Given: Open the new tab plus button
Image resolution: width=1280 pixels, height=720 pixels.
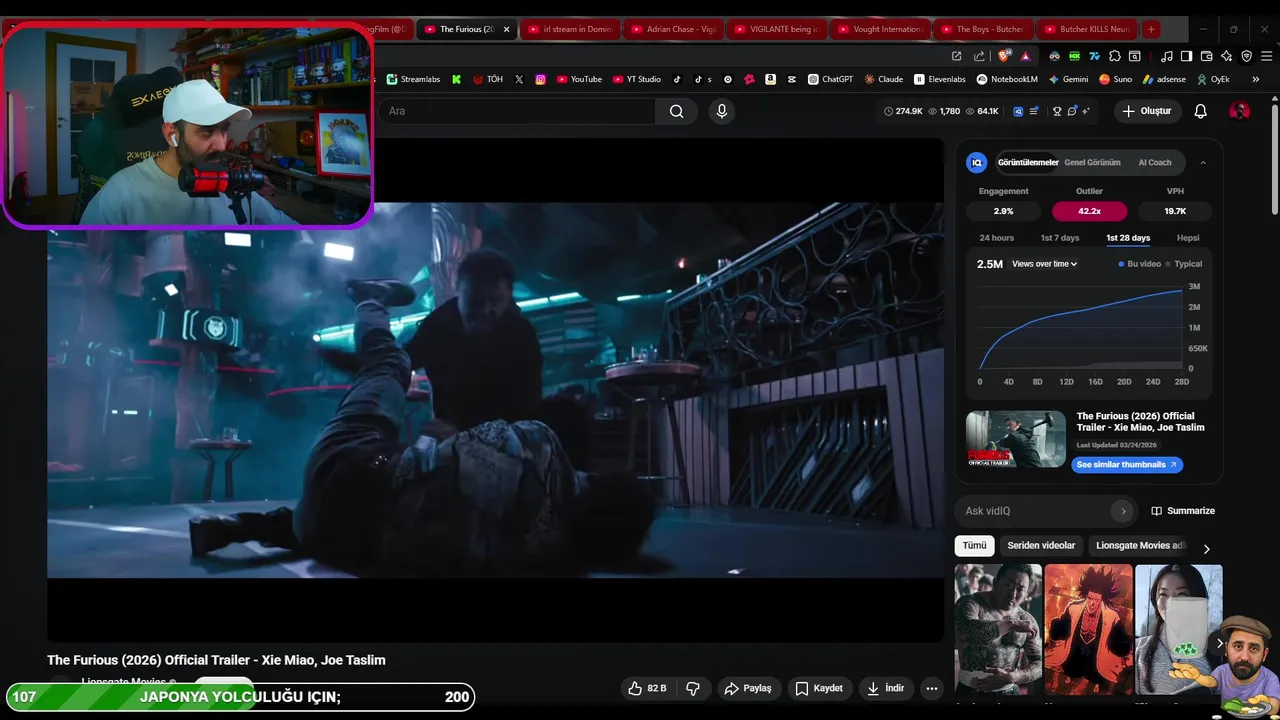Looking at the screenshot, I should (1151, 29).
